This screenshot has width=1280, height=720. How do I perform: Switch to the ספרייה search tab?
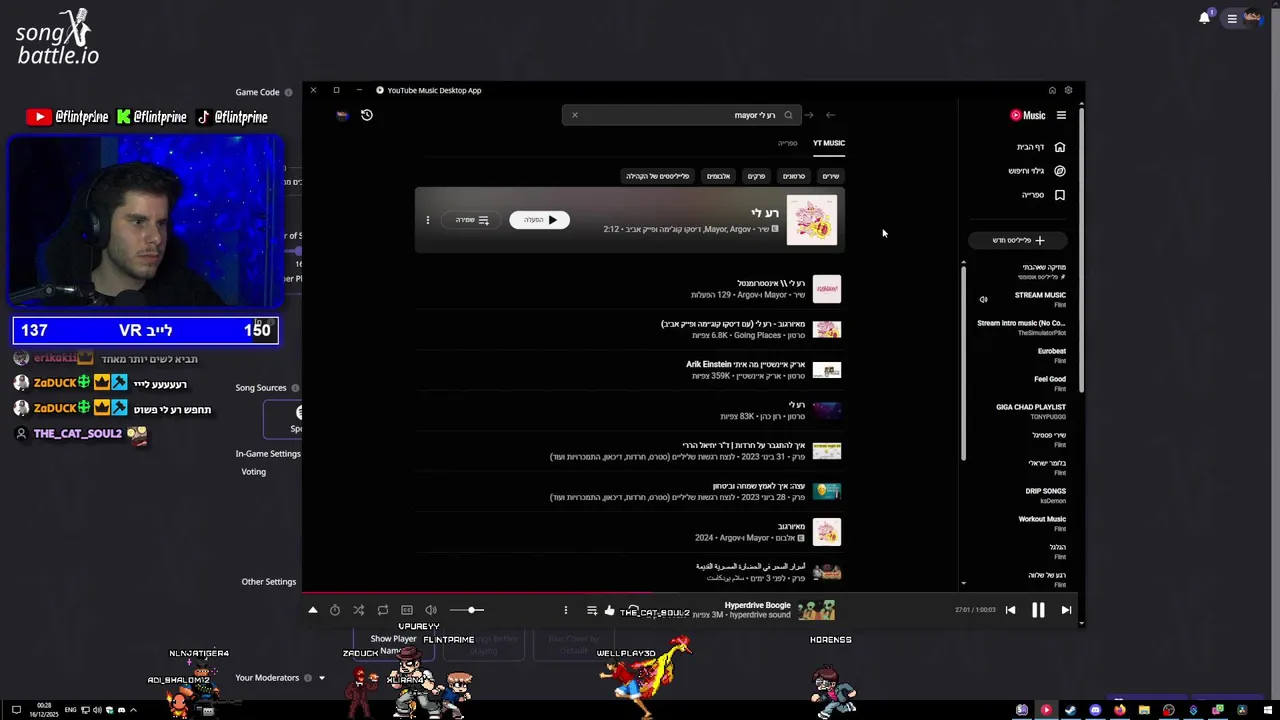788,143
